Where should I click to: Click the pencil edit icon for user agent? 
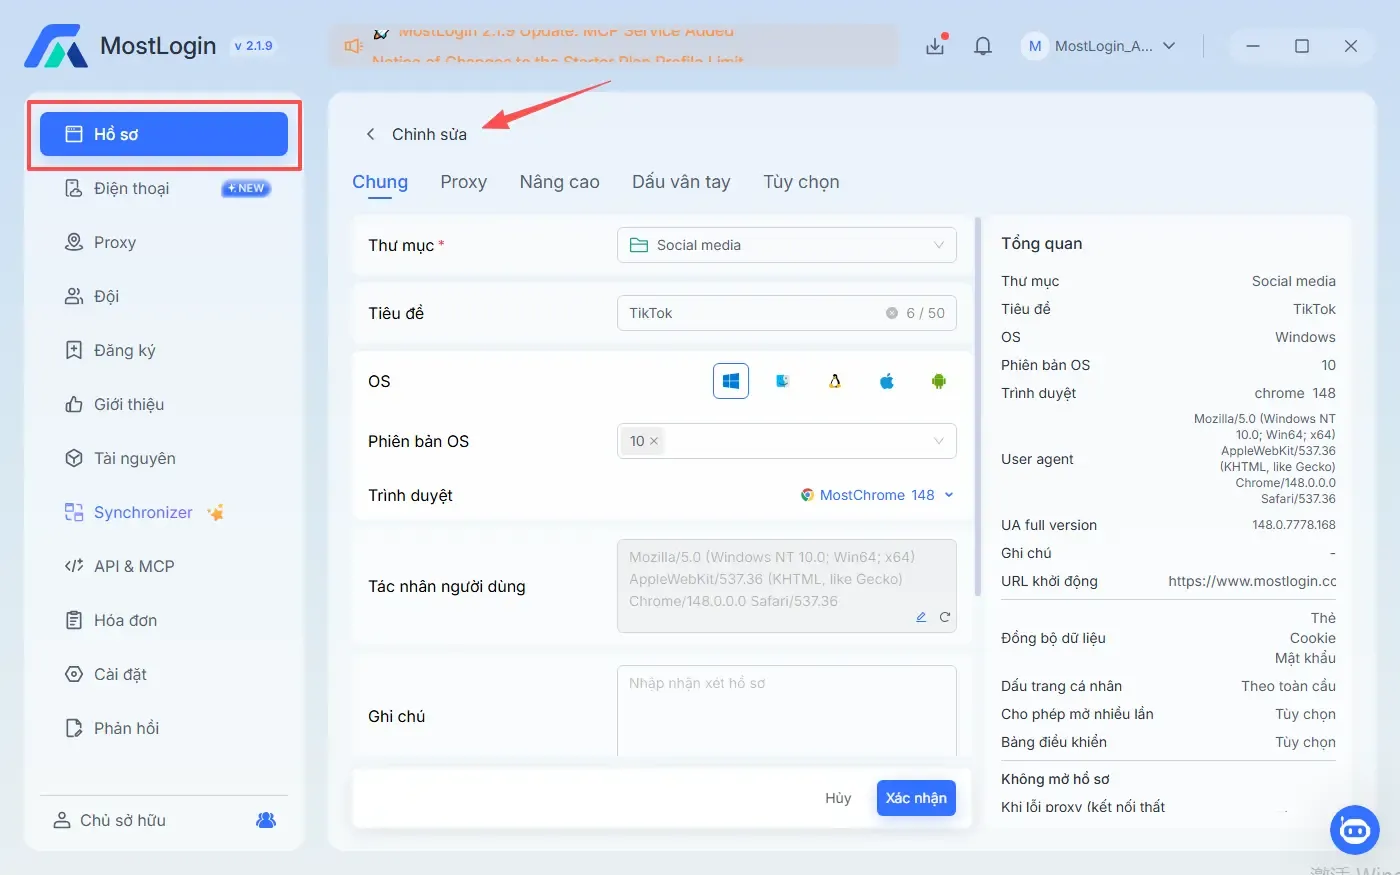point(921,617)
